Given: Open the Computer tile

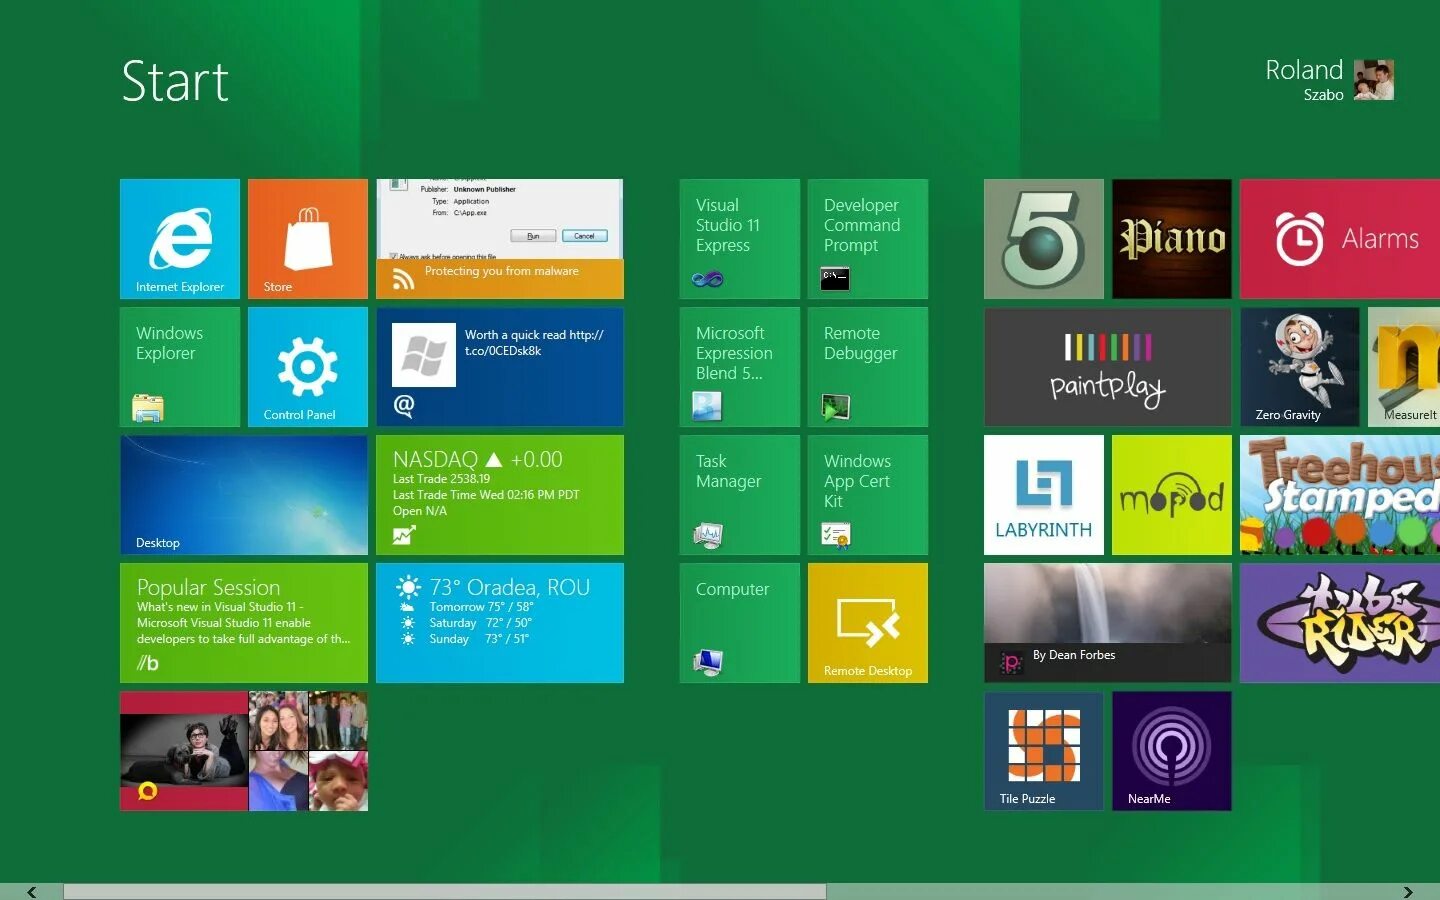Looking at the screenshot, I should pyautogui.click(x=740, y=623).
